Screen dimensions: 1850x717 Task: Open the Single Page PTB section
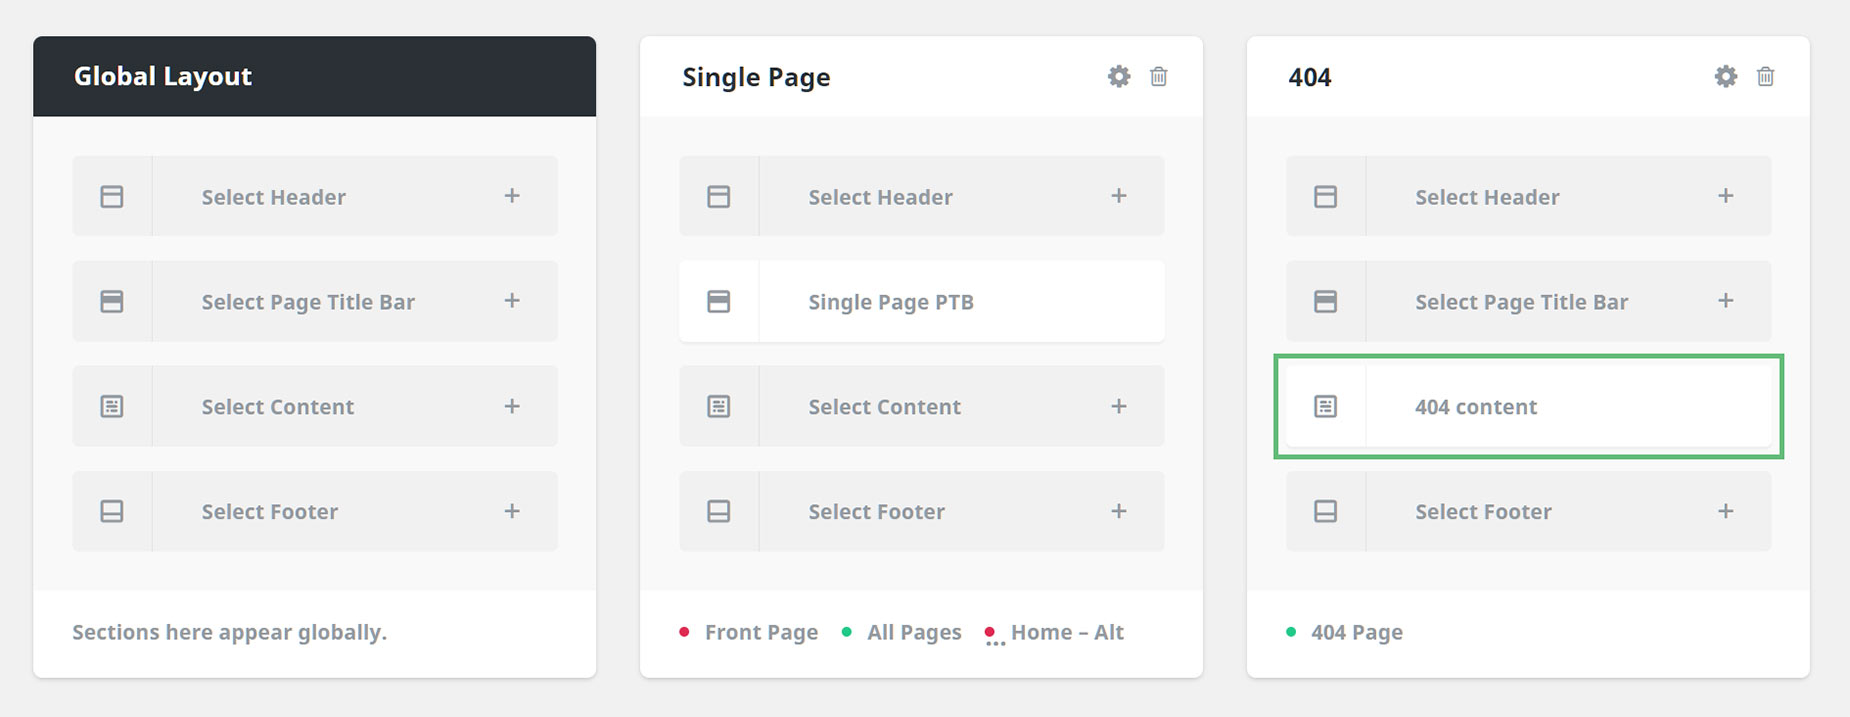coord(922,301)
